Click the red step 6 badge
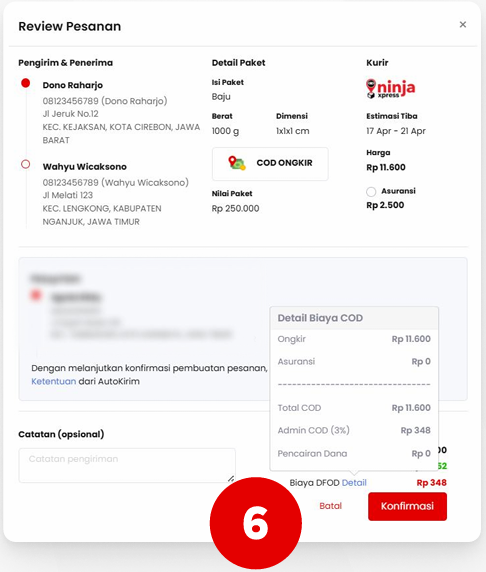 (255, 523)
